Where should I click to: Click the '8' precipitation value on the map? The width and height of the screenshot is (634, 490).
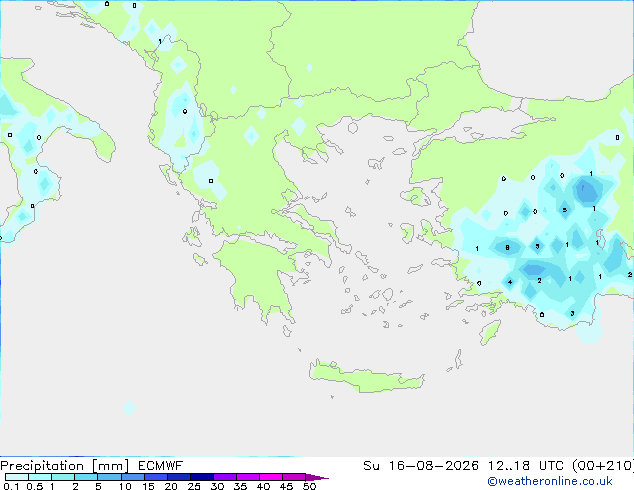(x=507, y=247)
